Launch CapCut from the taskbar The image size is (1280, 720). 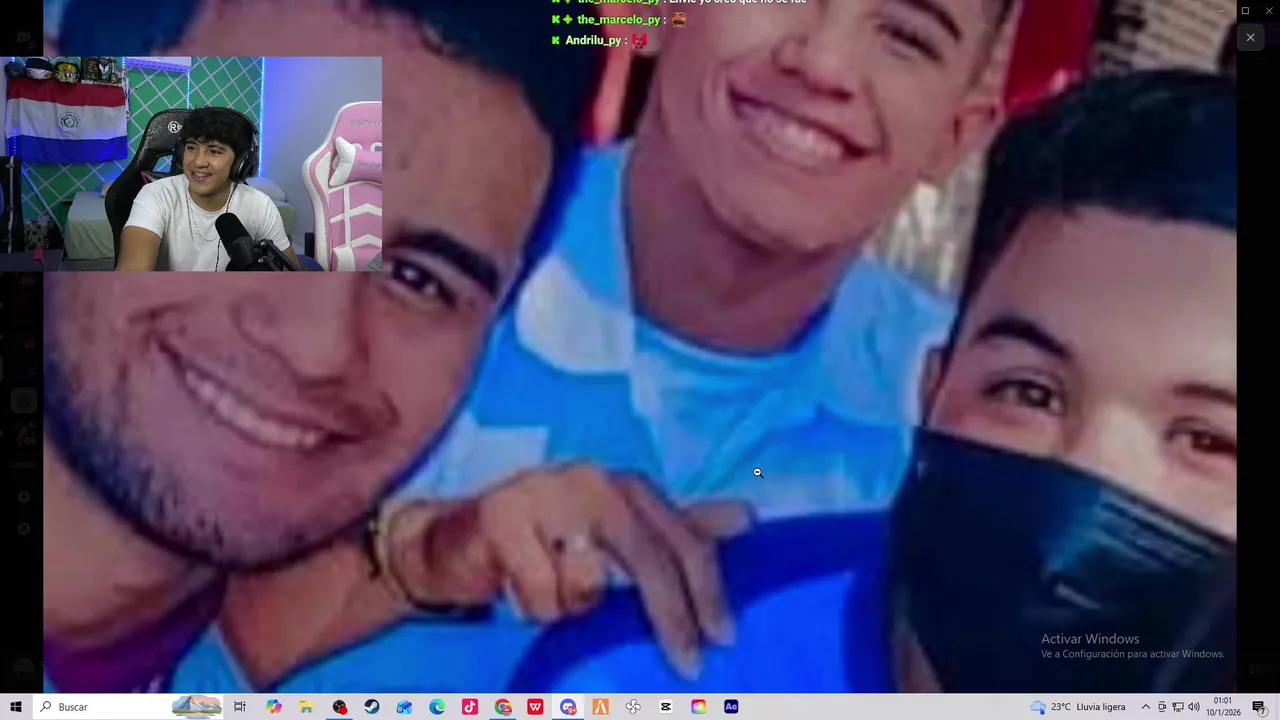[666, 707]
